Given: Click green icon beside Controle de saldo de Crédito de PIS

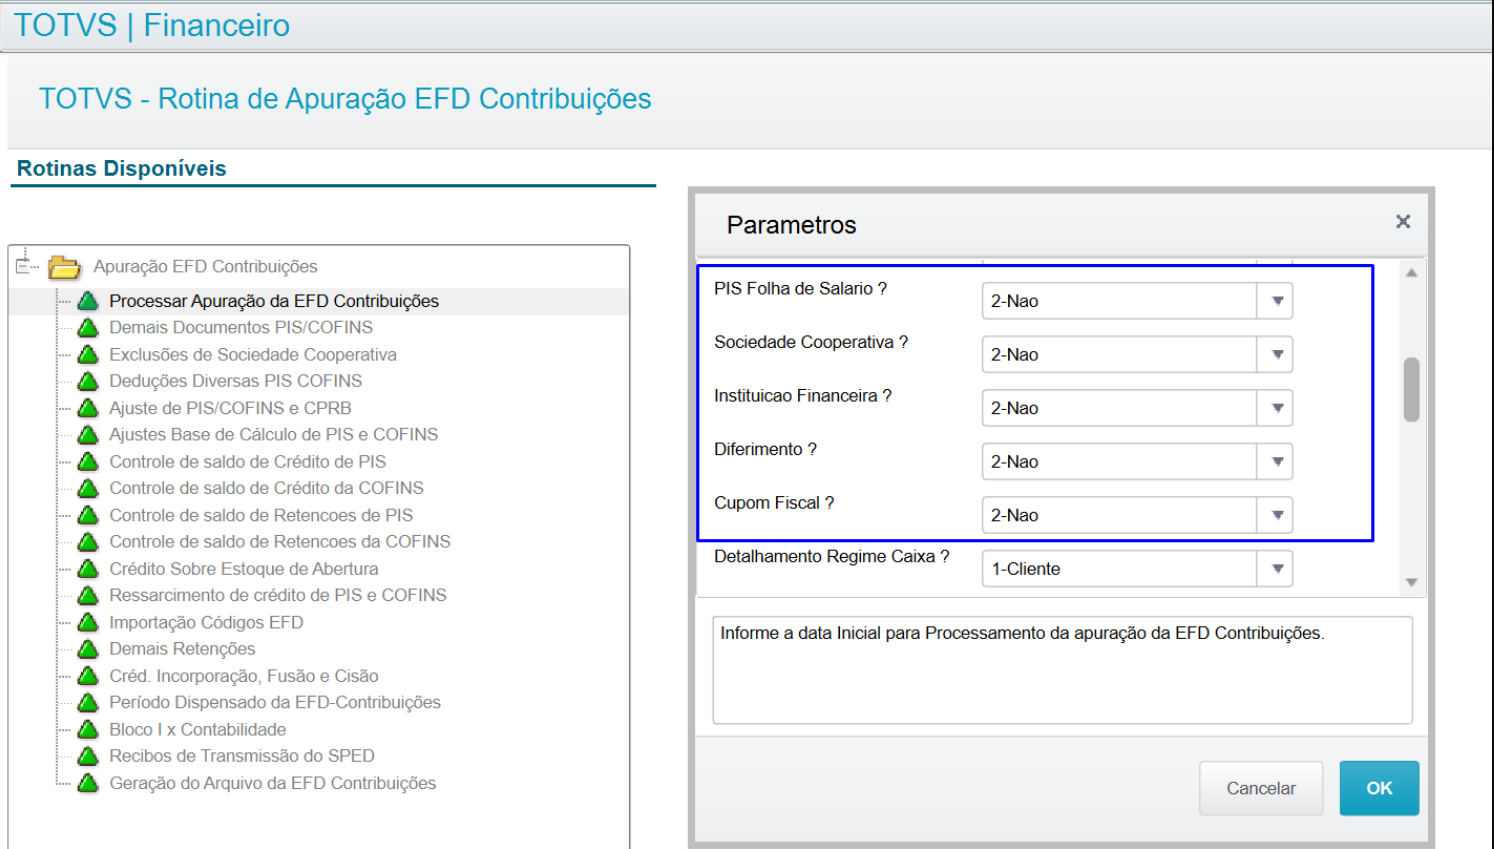Looking at the screenshot, I should click(x=88, y=462).
